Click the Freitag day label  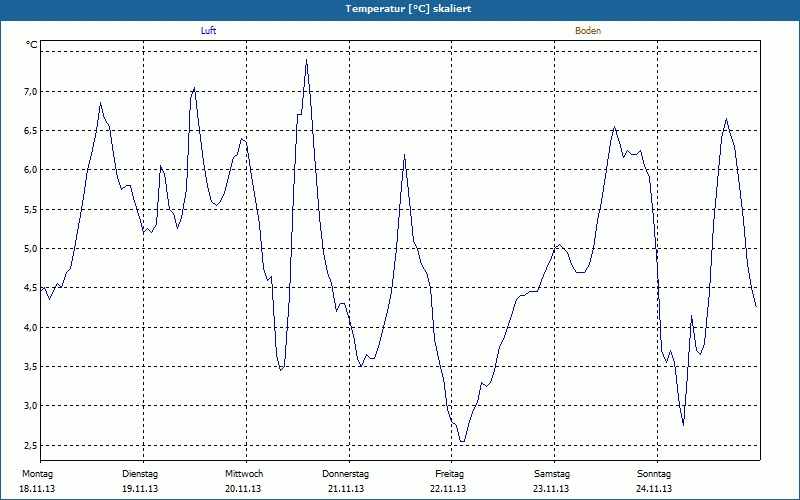(x=449, y=474)
